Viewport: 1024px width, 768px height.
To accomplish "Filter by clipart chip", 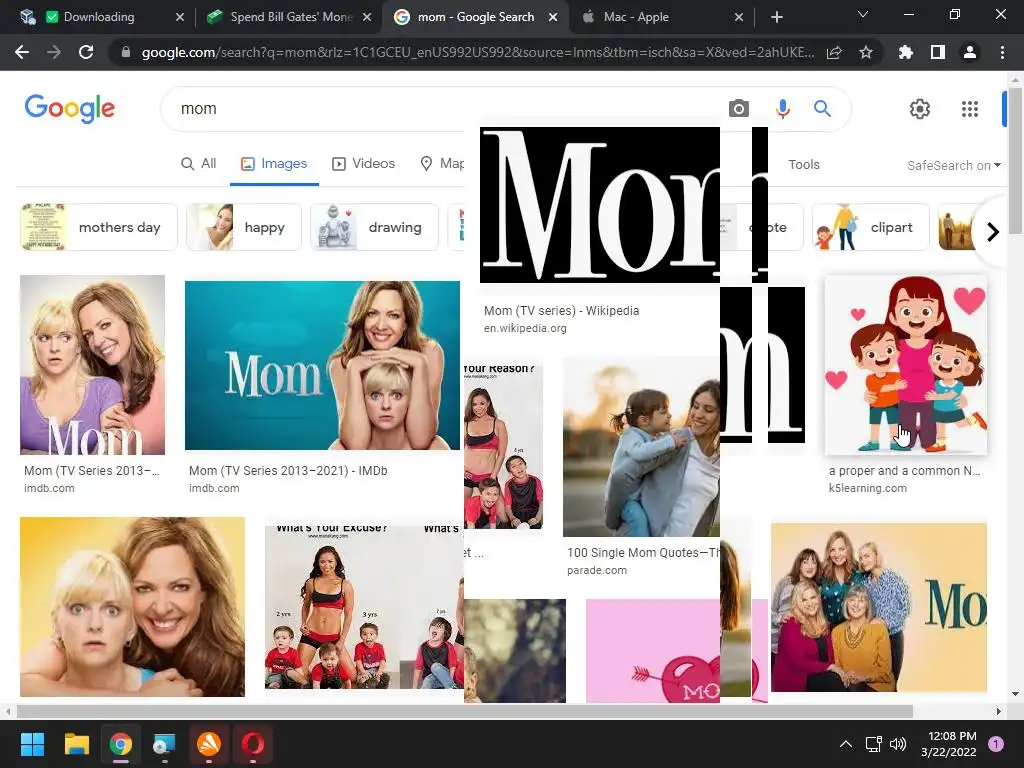I will tap(871, 227).
